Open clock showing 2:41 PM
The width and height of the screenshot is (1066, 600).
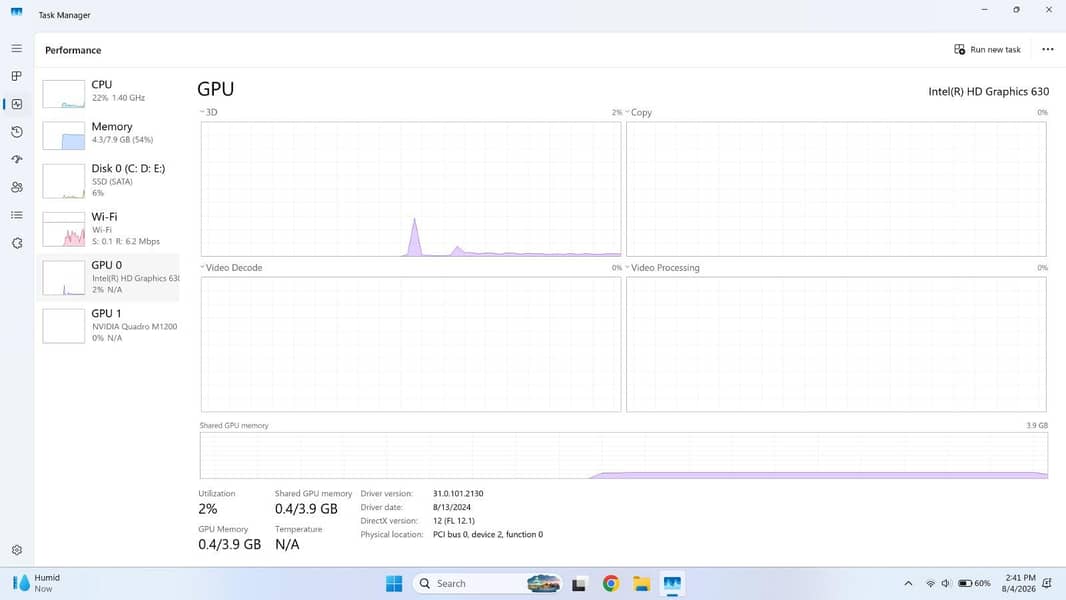click(1018, 583)
